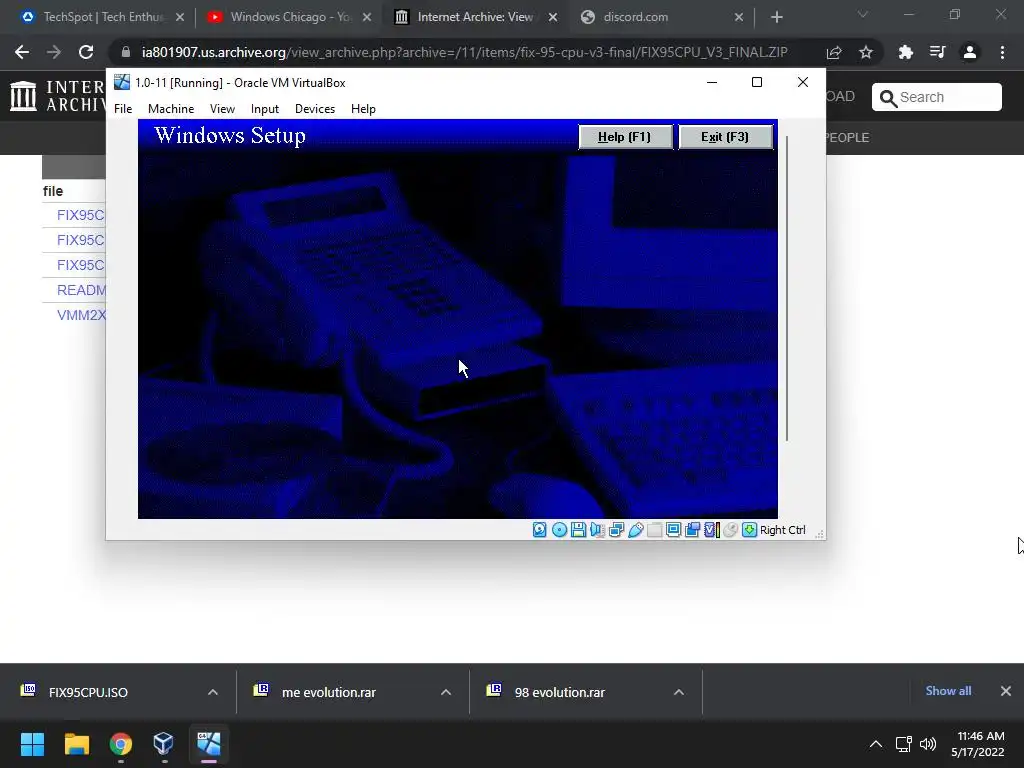Image resolution: width=1024 pixels, height=768 pixels.
Task: Open VirtualBox Input menu
Action: (264, 109)
